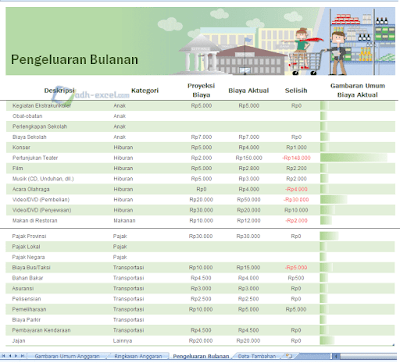Select the Acara Olahraga cell
Screen dimensions: 400x363
click(x=31, y=189)
